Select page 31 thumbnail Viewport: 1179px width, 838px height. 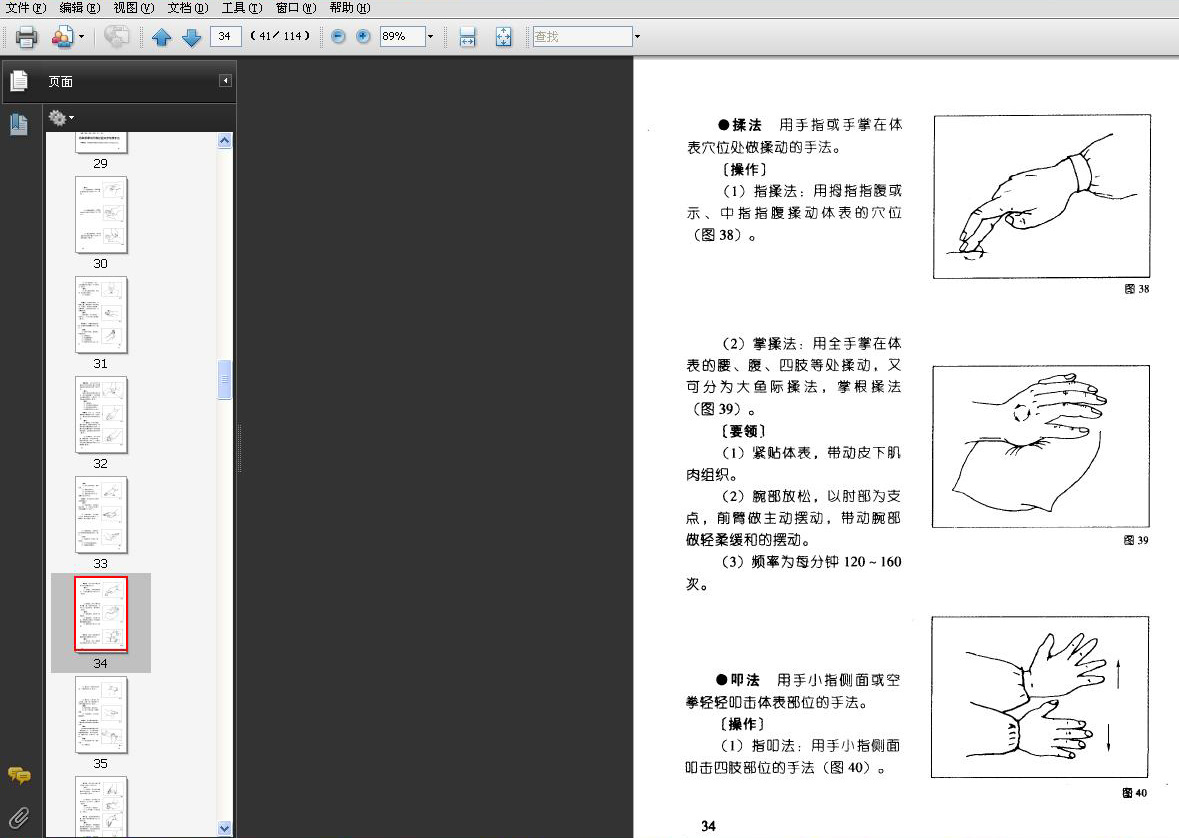click(x=101, y=315)
